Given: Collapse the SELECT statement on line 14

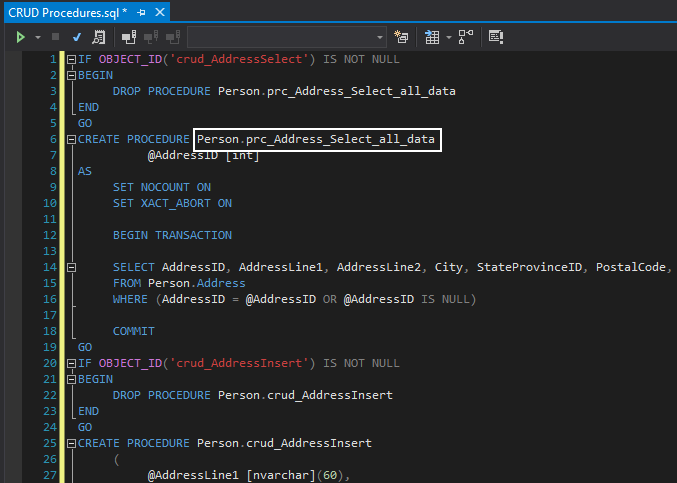Looking at the screenshot, I should pyautogui.click(x=71, y=267).
